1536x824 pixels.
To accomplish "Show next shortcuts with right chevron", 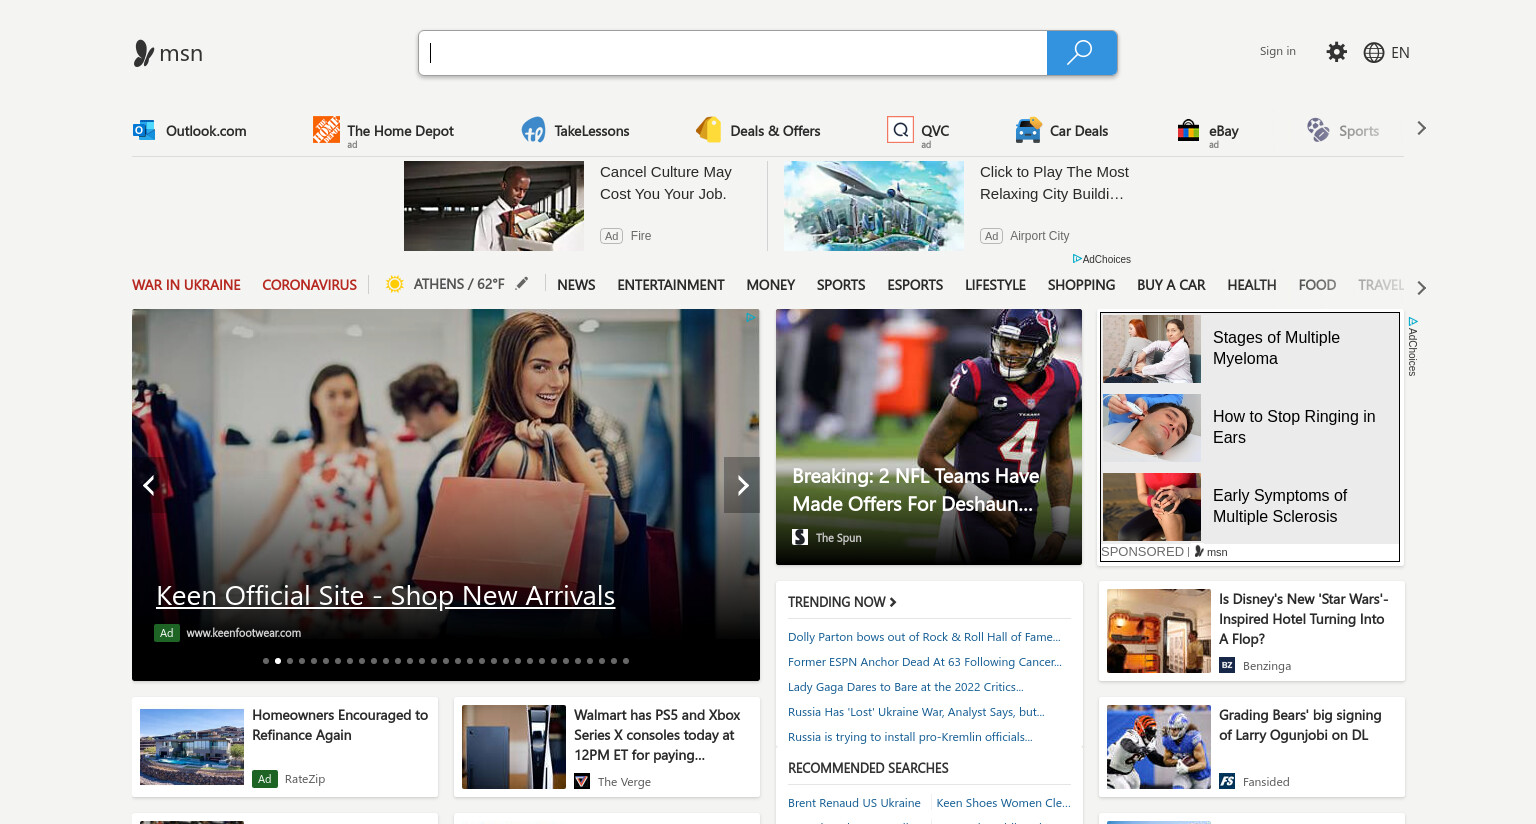I will (x=1421, y=128).
